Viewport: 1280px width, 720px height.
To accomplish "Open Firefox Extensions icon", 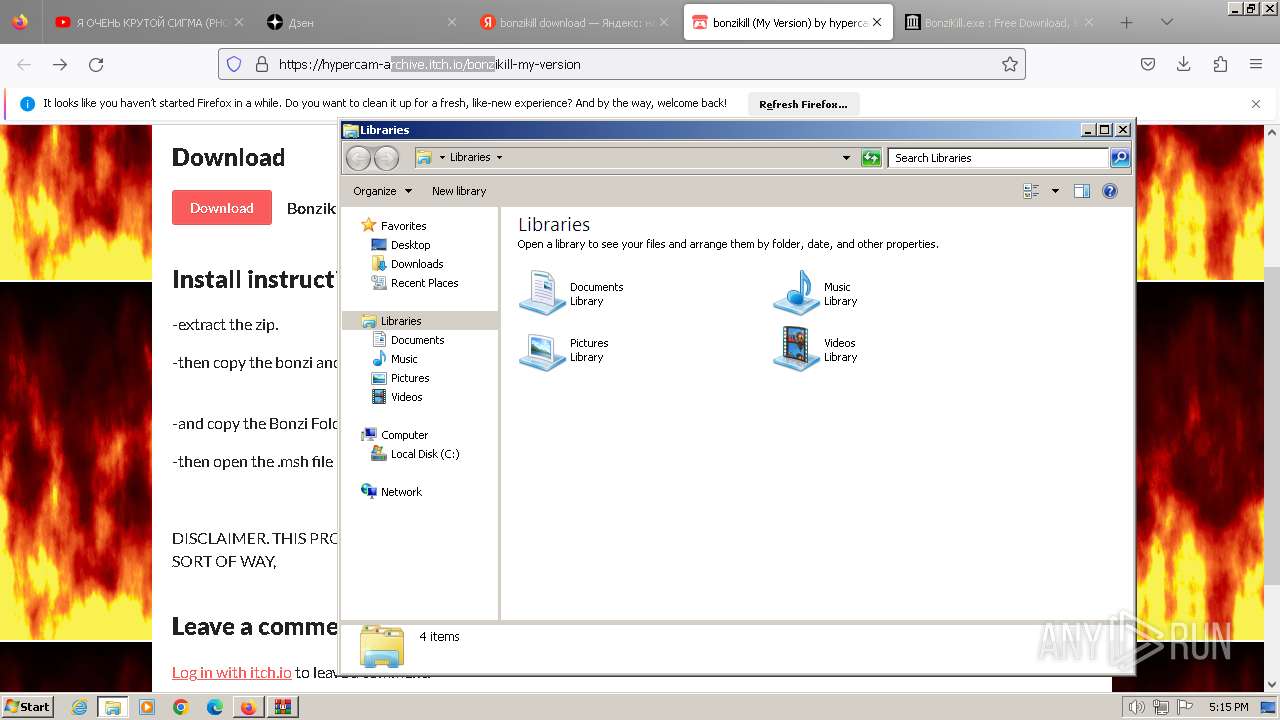I will point(1220,64).
